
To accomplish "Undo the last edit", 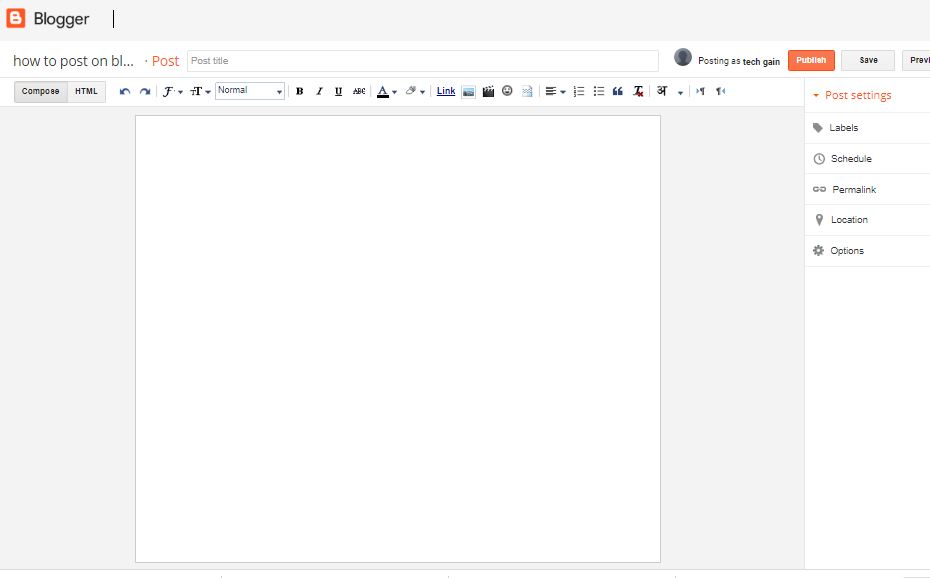I will pyautogui.click(x=123, y=91).
